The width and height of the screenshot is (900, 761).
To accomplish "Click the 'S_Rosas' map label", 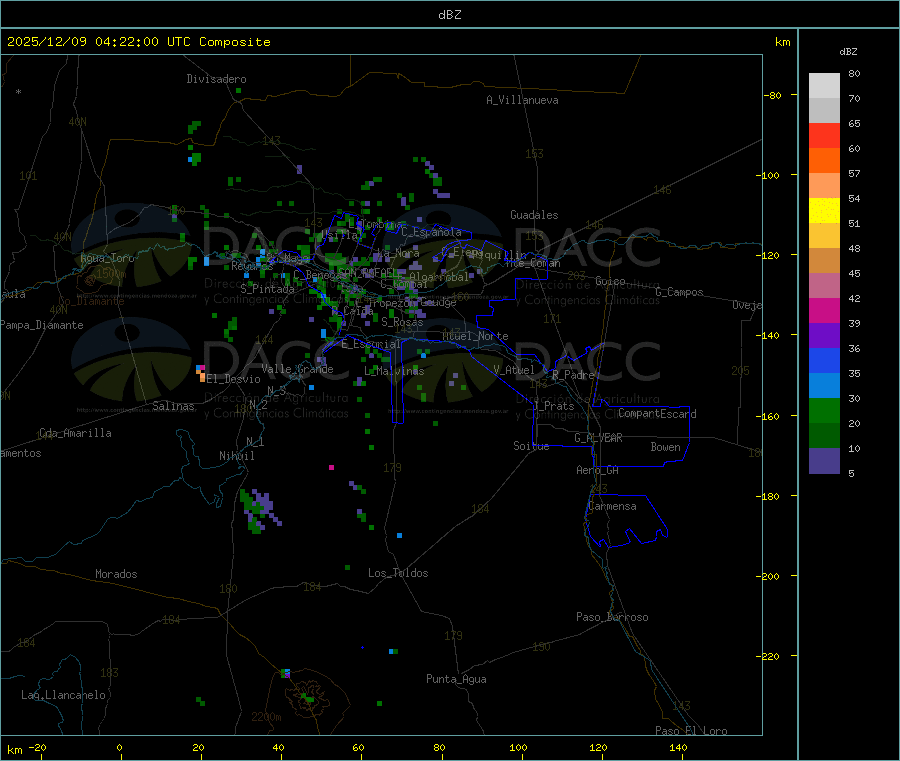I will tap(402, 322).
